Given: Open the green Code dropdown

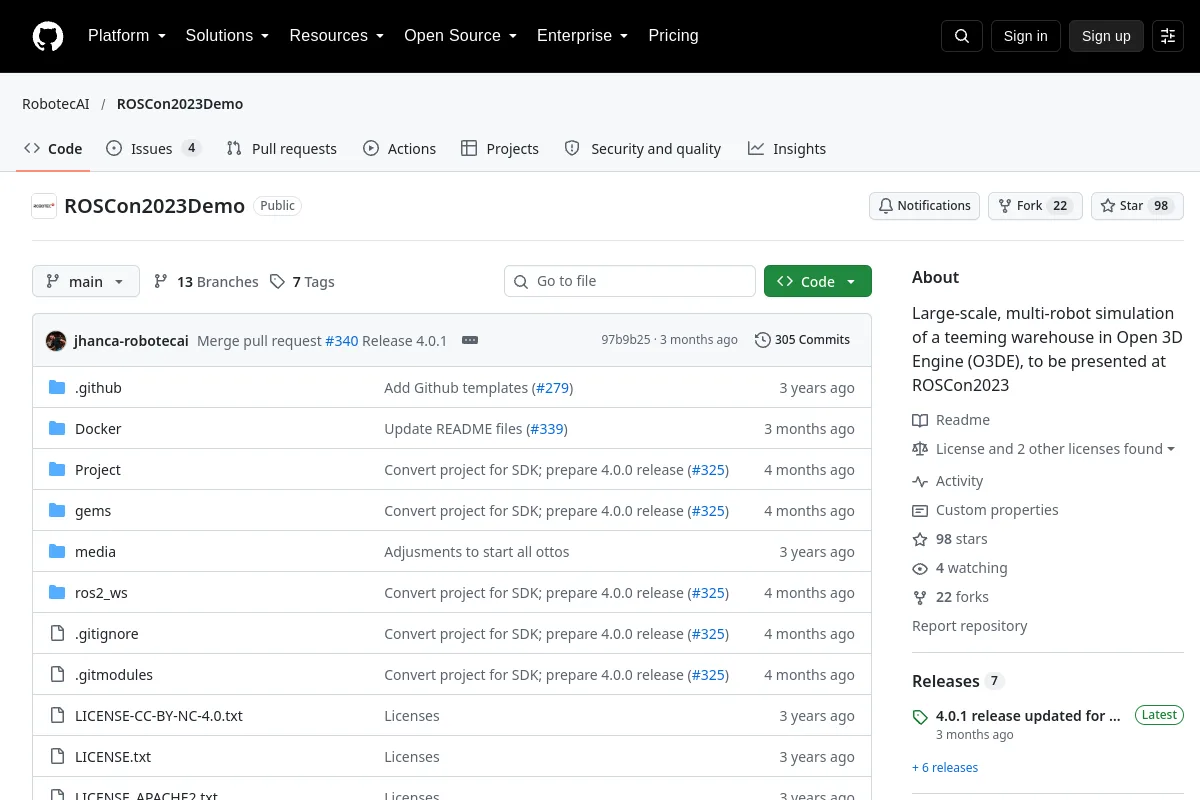Looking at the screenshot, I should coord(818,282).
